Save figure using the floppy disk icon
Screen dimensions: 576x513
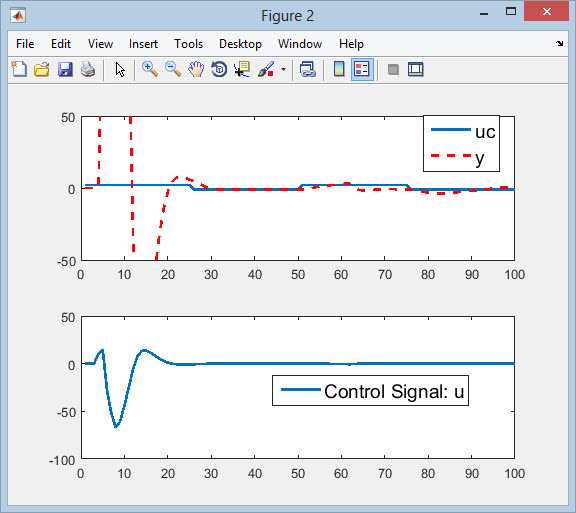[65, 69]
